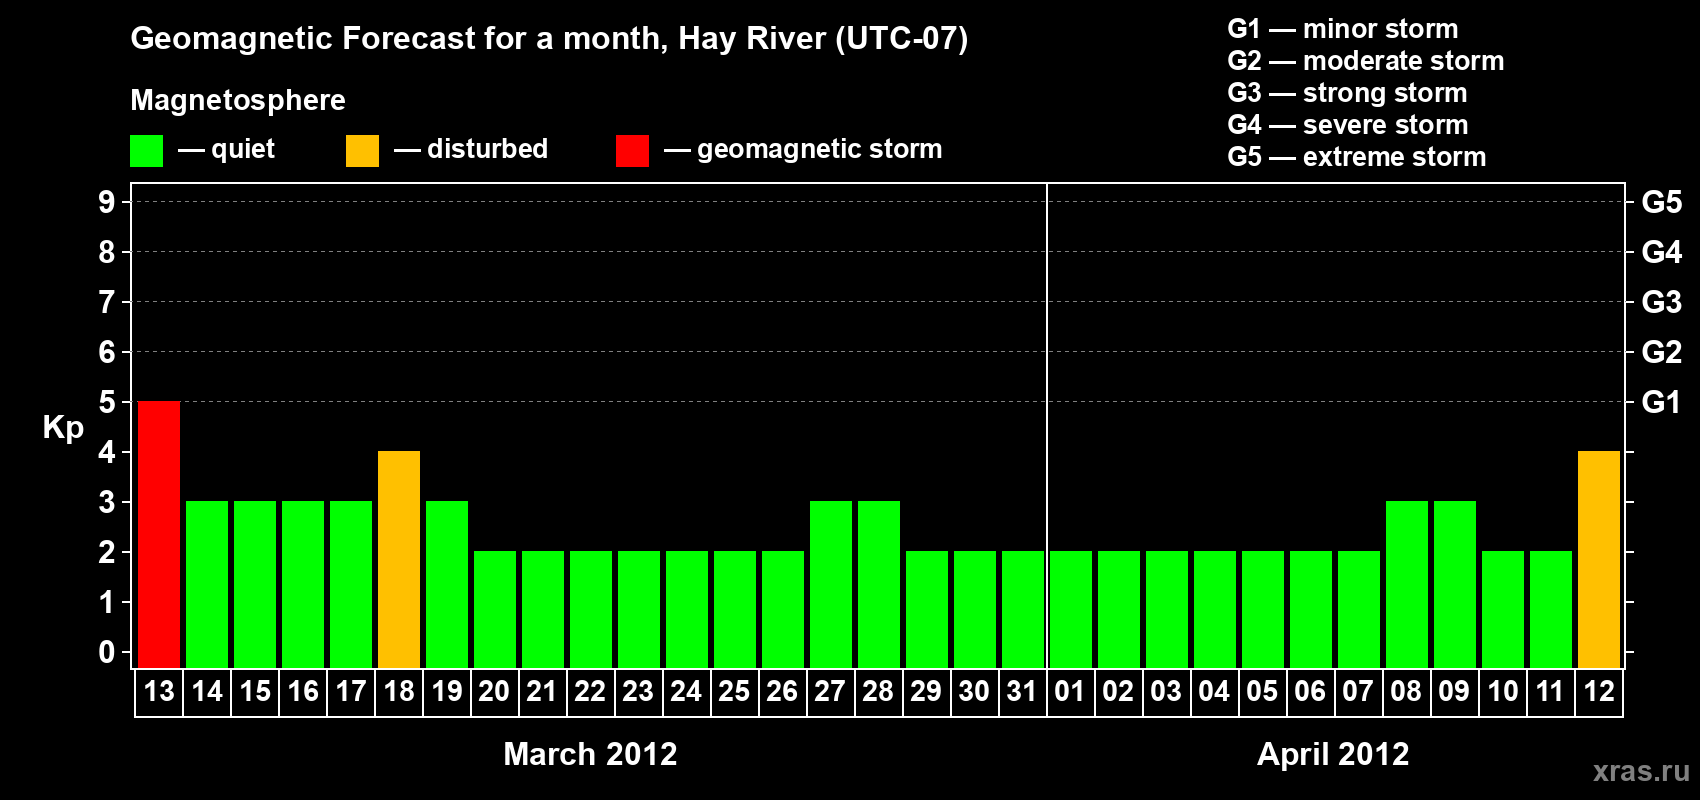
Task: Click the date label 28
Action: click(878, 691)
